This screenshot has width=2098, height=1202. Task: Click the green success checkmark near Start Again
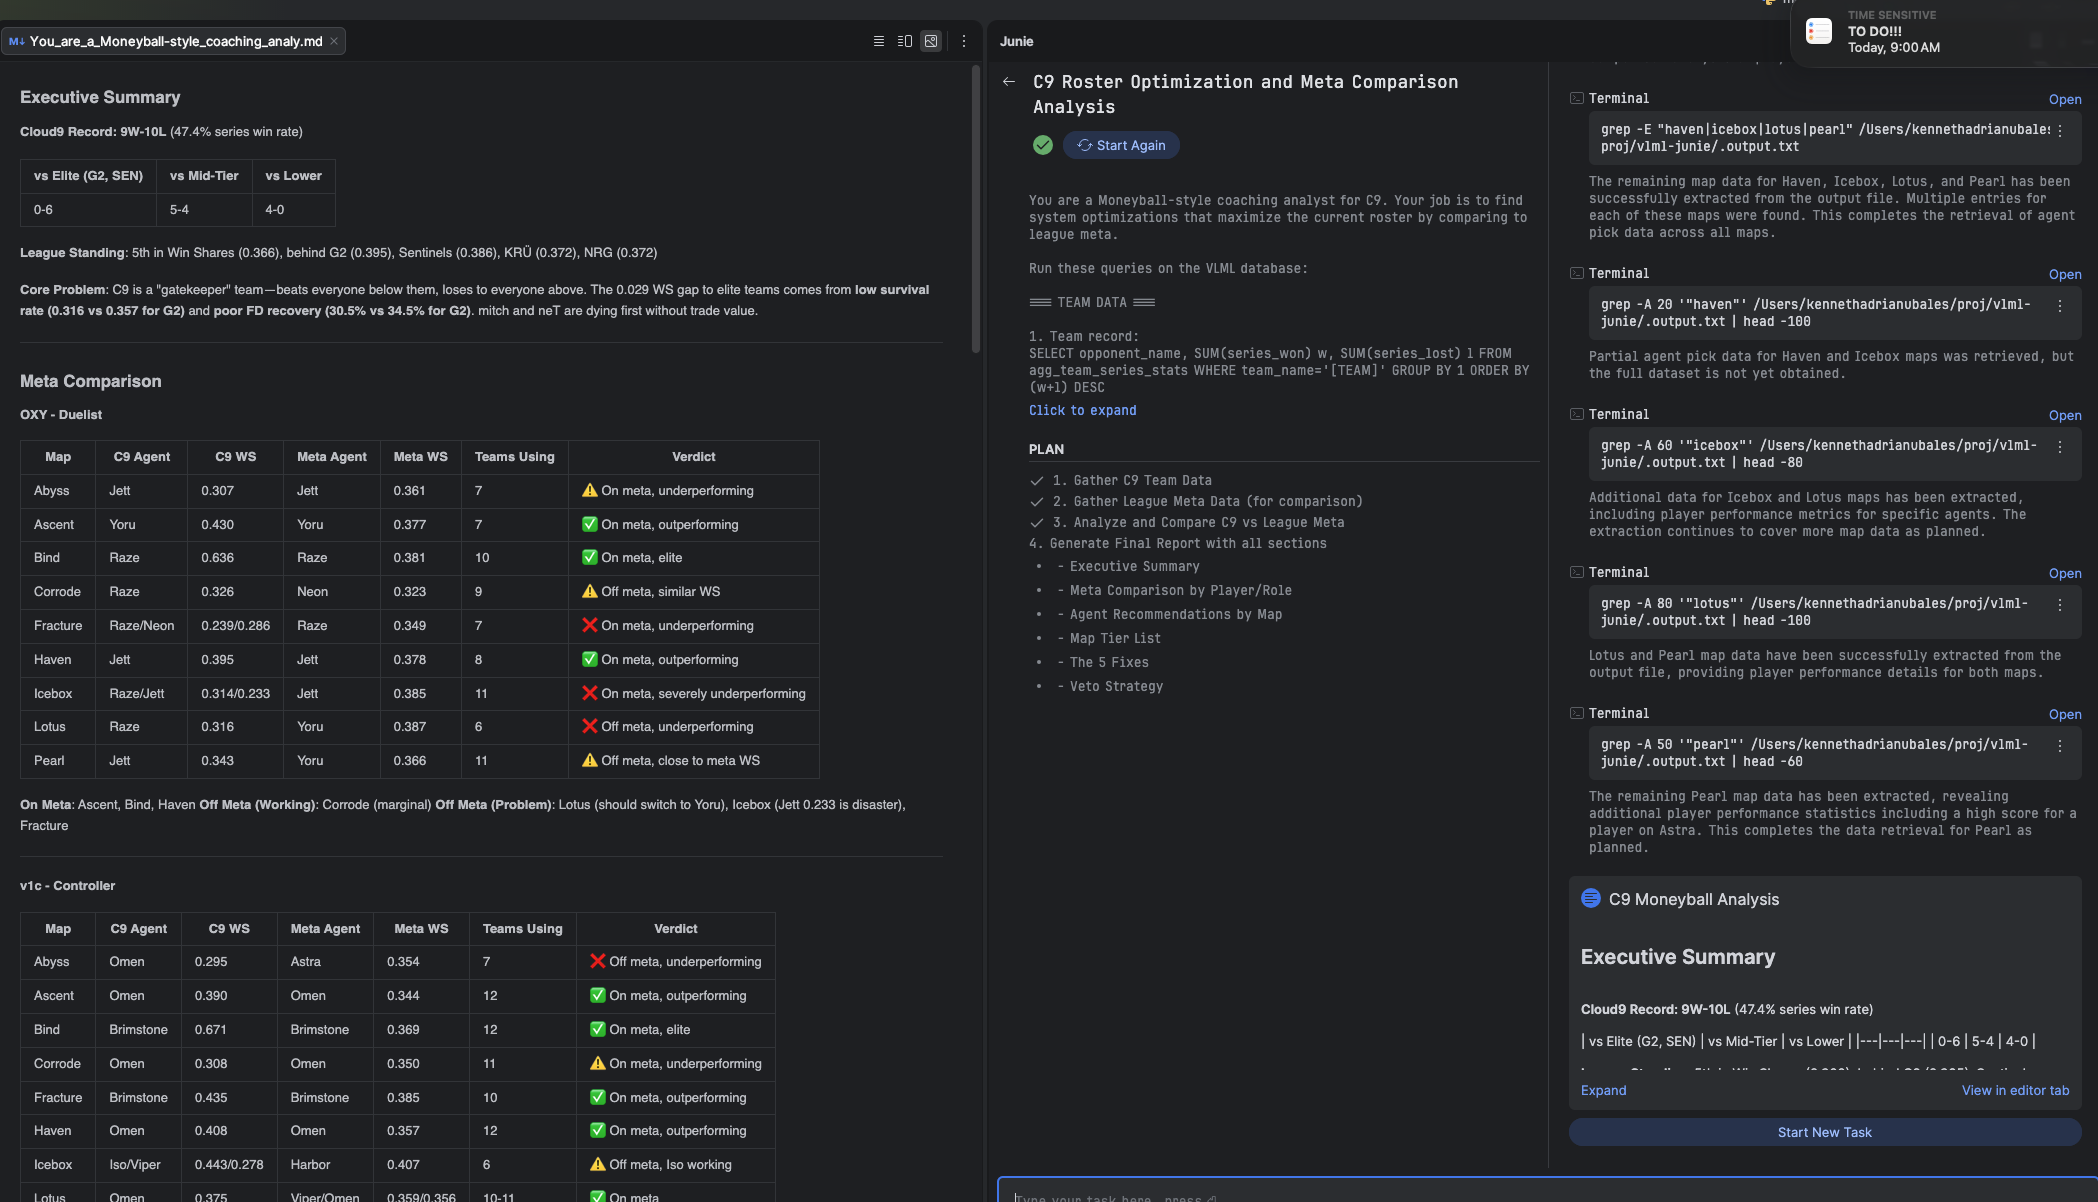(1042, 145)
